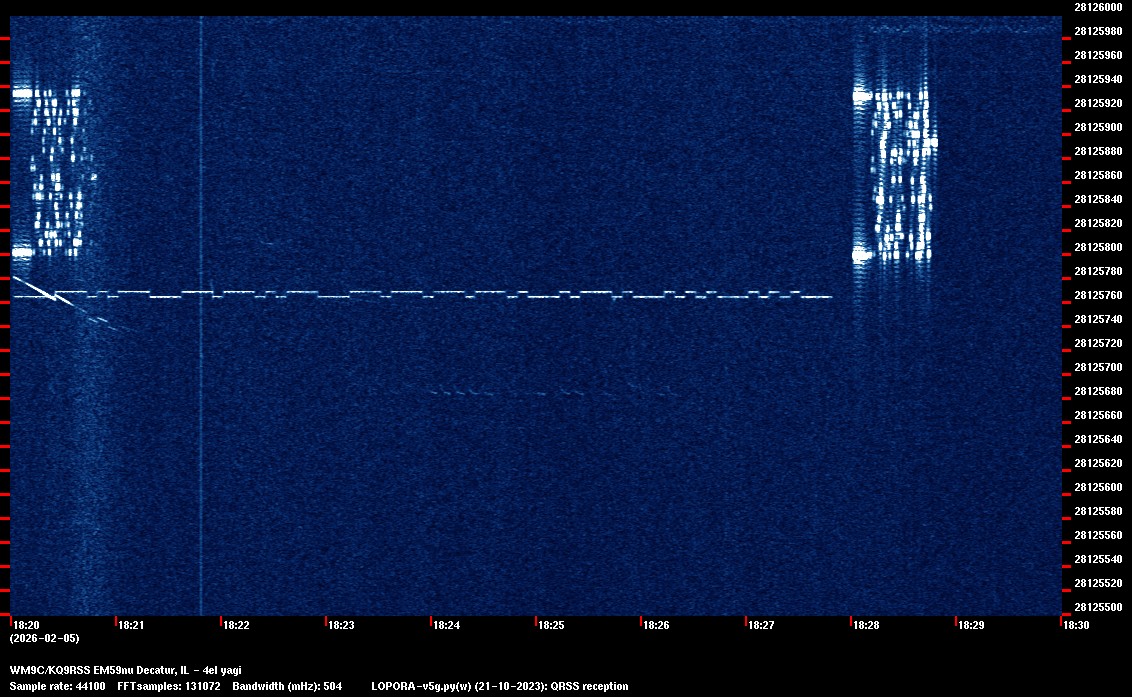Click the Sample rate: 44100 text
Image resolution: width=1132 pixels, height=697 pixels.
[57, 686]
